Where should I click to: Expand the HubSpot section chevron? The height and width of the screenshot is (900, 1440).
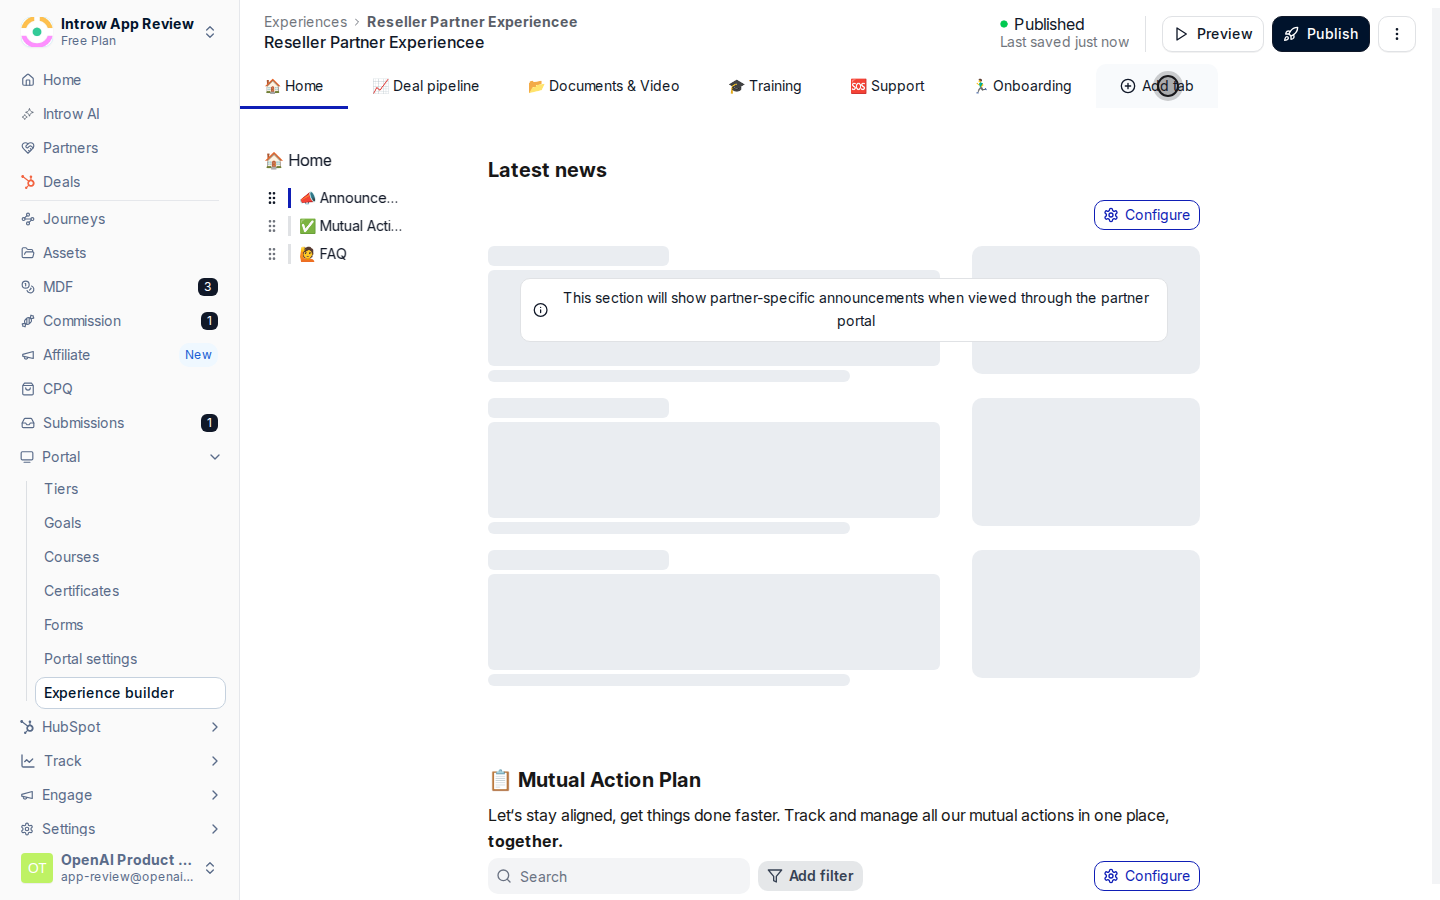click(215, 727)
